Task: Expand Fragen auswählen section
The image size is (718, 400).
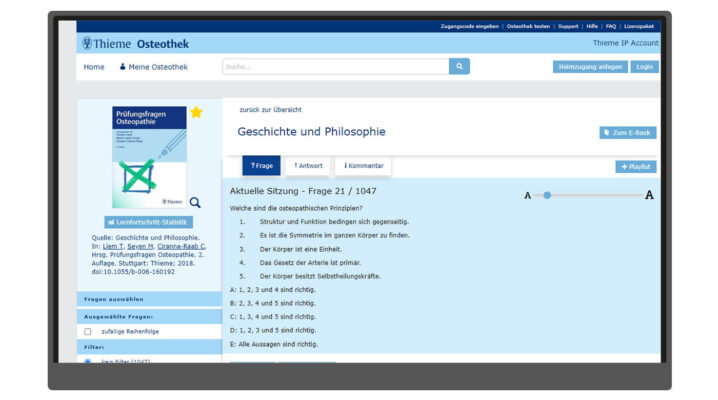Action: click(149, 299)
